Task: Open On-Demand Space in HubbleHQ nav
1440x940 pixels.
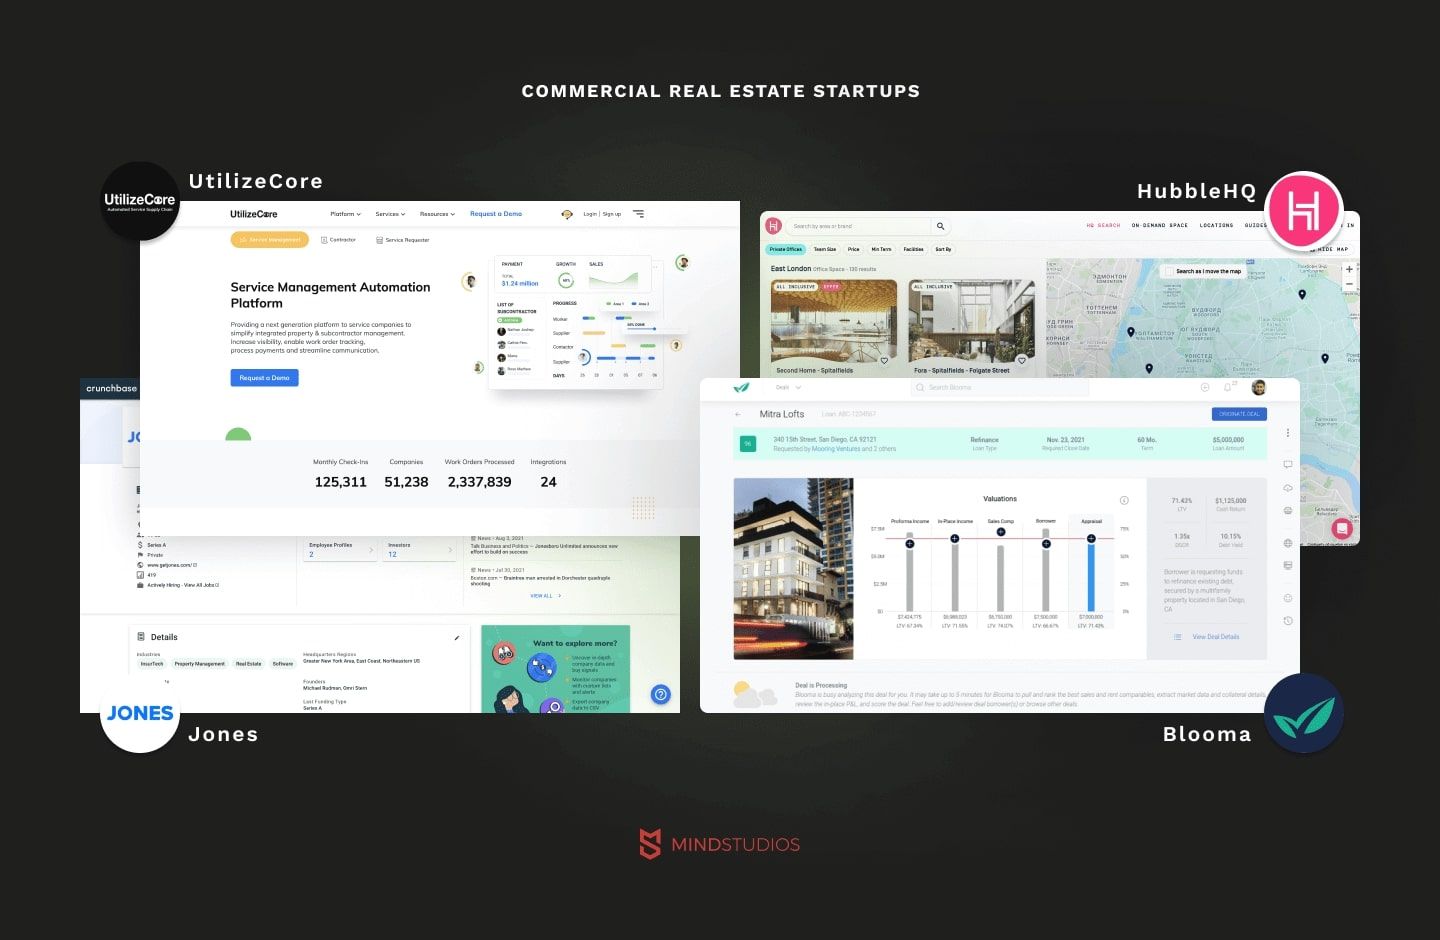Action: point(1160,226)
